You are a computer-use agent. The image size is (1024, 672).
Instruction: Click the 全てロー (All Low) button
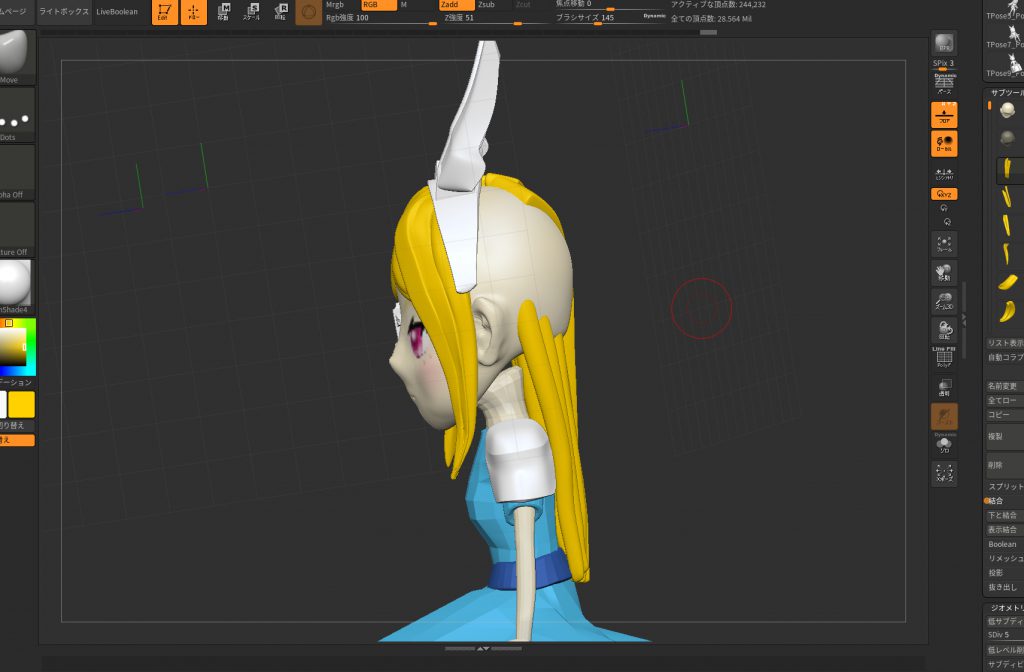click(x=1005, y=400)
